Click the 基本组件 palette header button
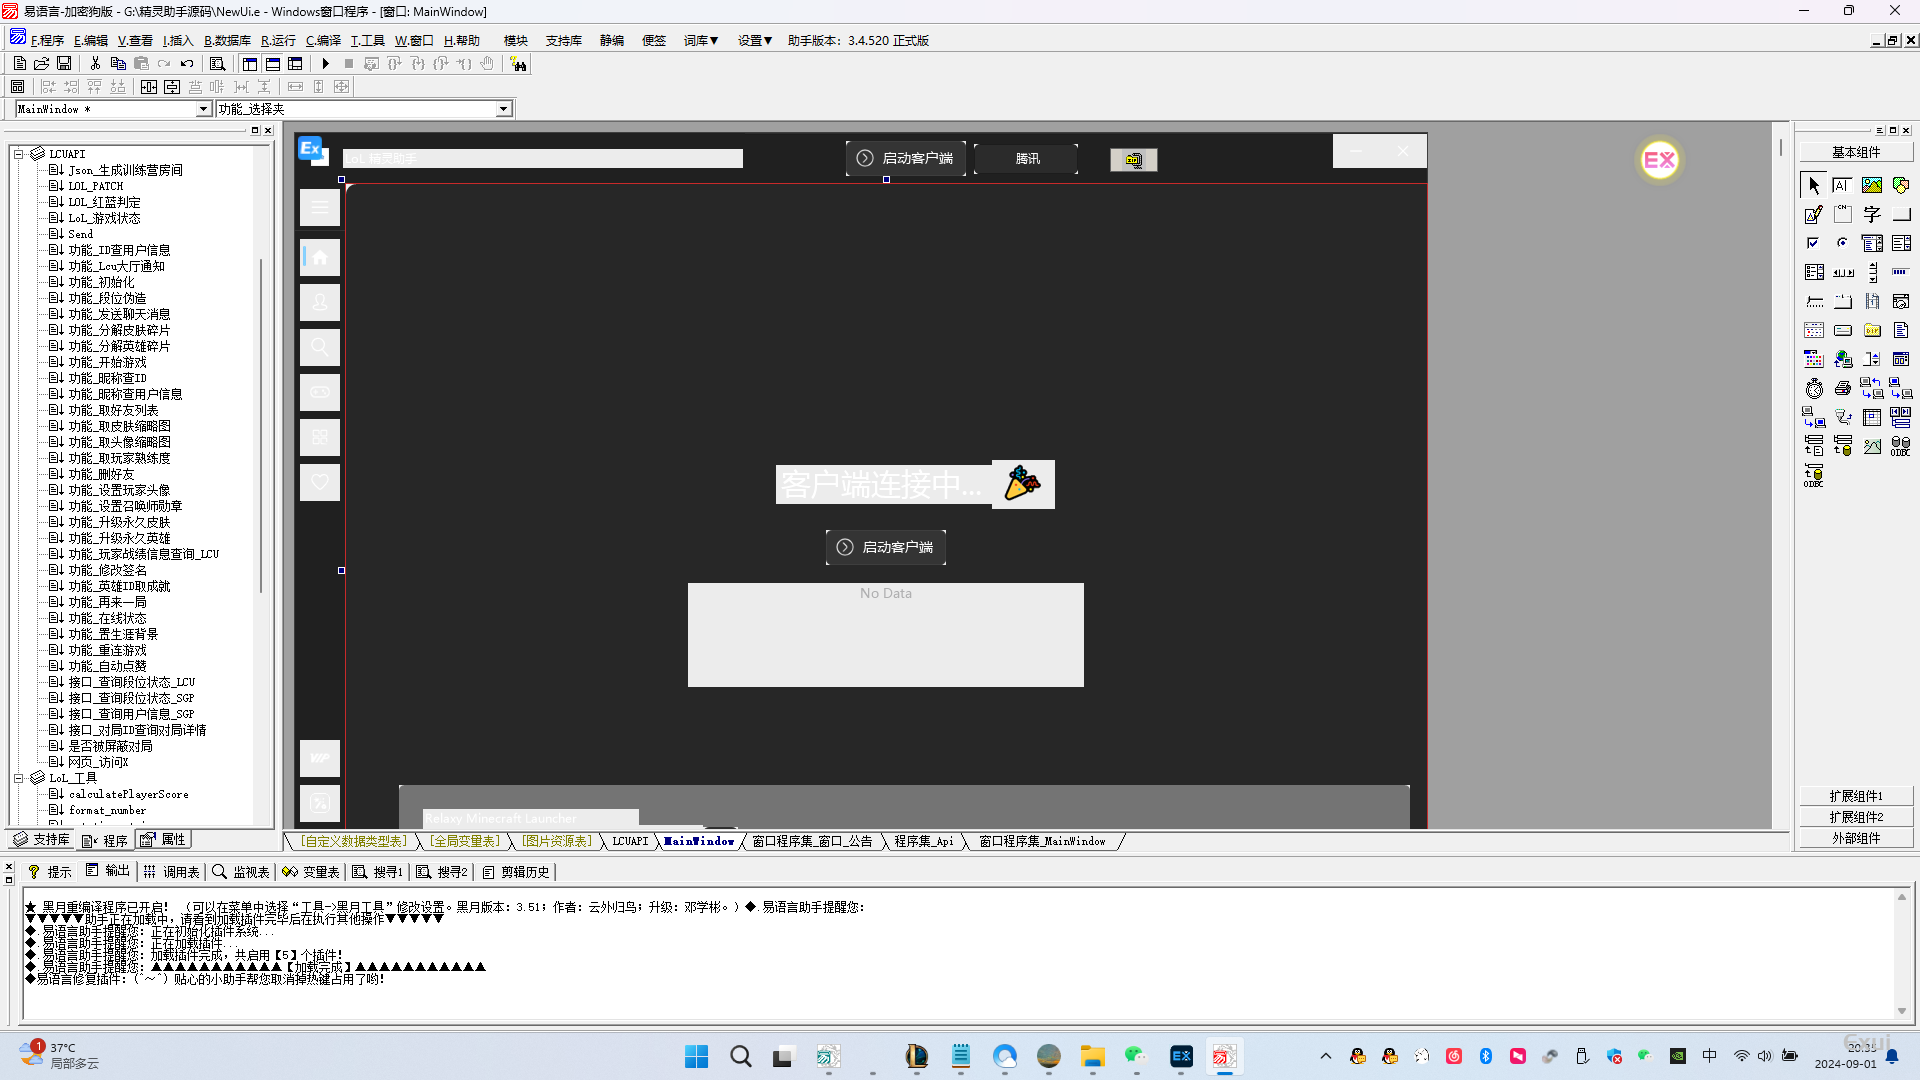Viewport: 1920px width, 1080px height. pos(1856,152)
